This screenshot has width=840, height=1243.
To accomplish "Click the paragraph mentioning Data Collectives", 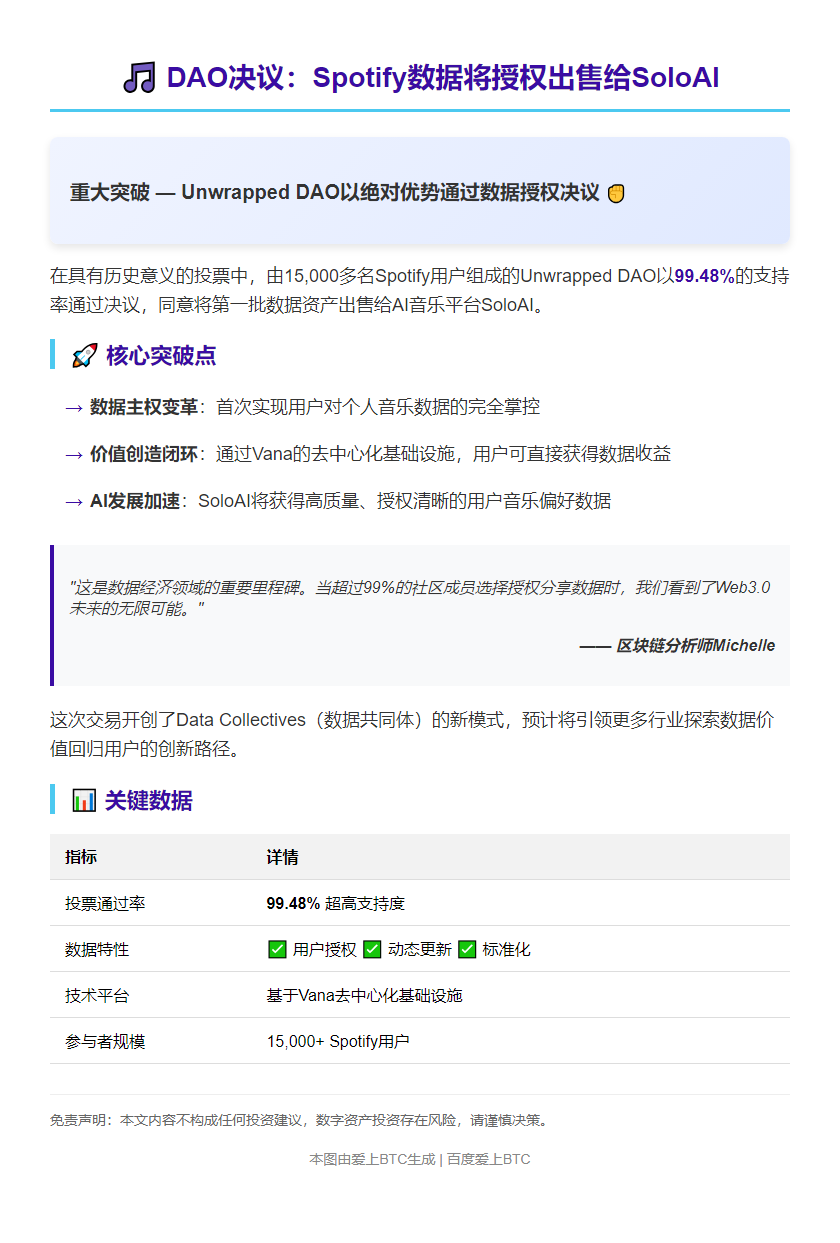I will (x=412, y=735).
